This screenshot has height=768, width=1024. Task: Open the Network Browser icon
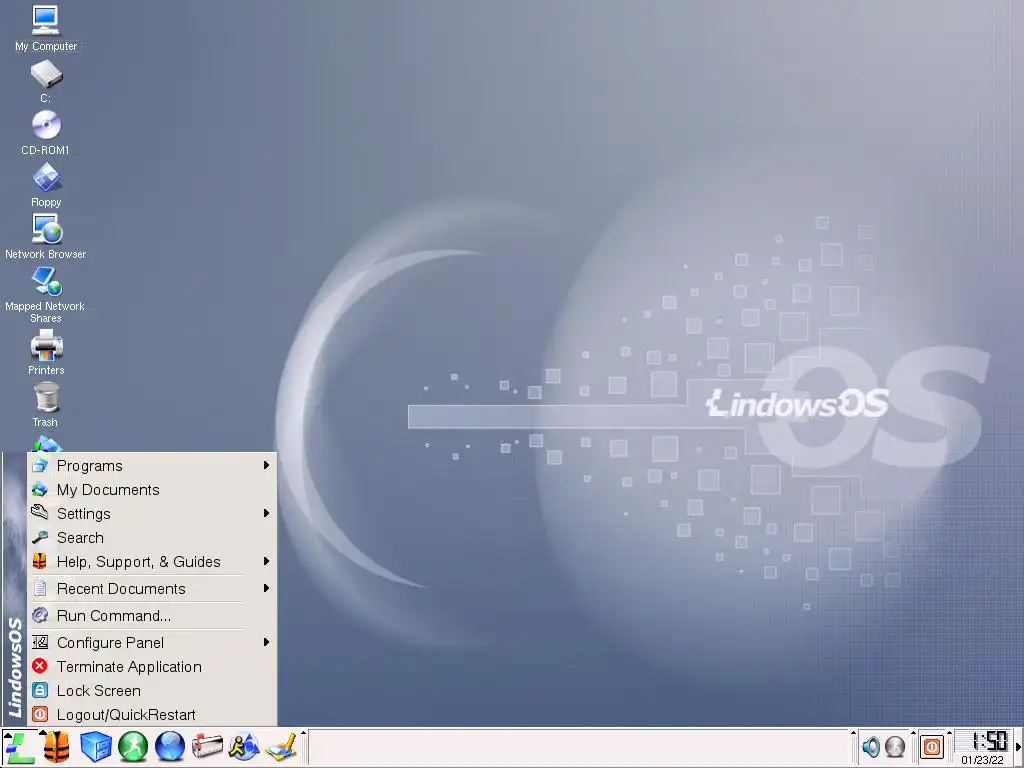(x=46, y=236)
